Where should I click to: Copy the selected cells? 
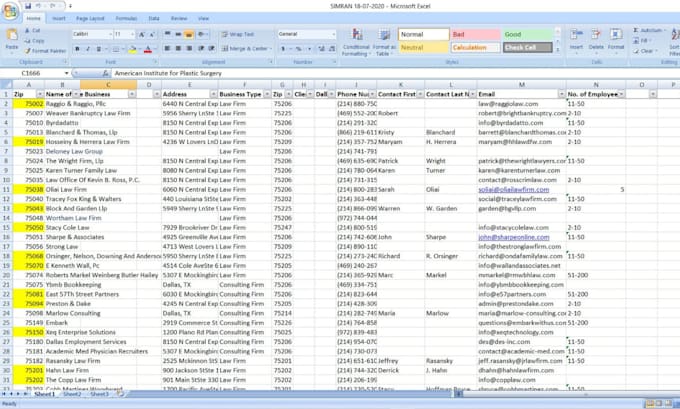[34, 41]
